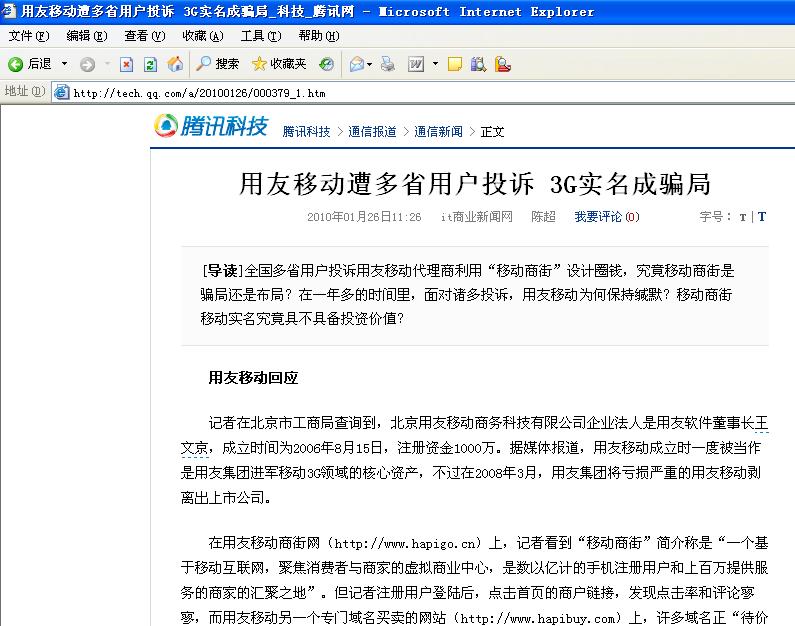Screen dimensions: 795x626
Task: Click the Mail envelope icon
Action: (x=357, y=64)
